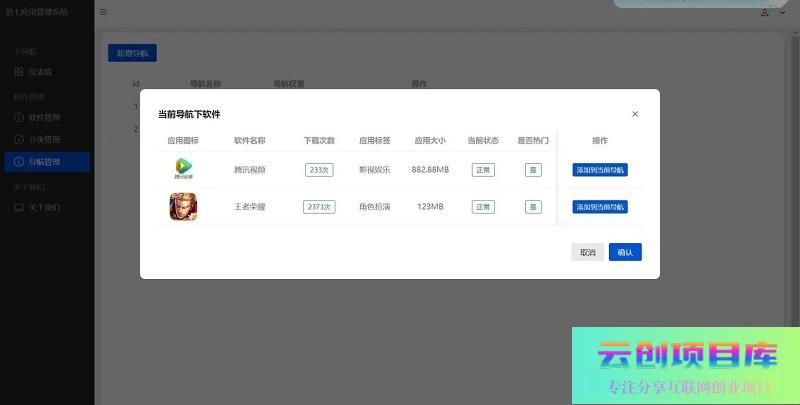Click the 腾讯视频 app icon
Screen dimensions: 800x405
pos(183,169)
